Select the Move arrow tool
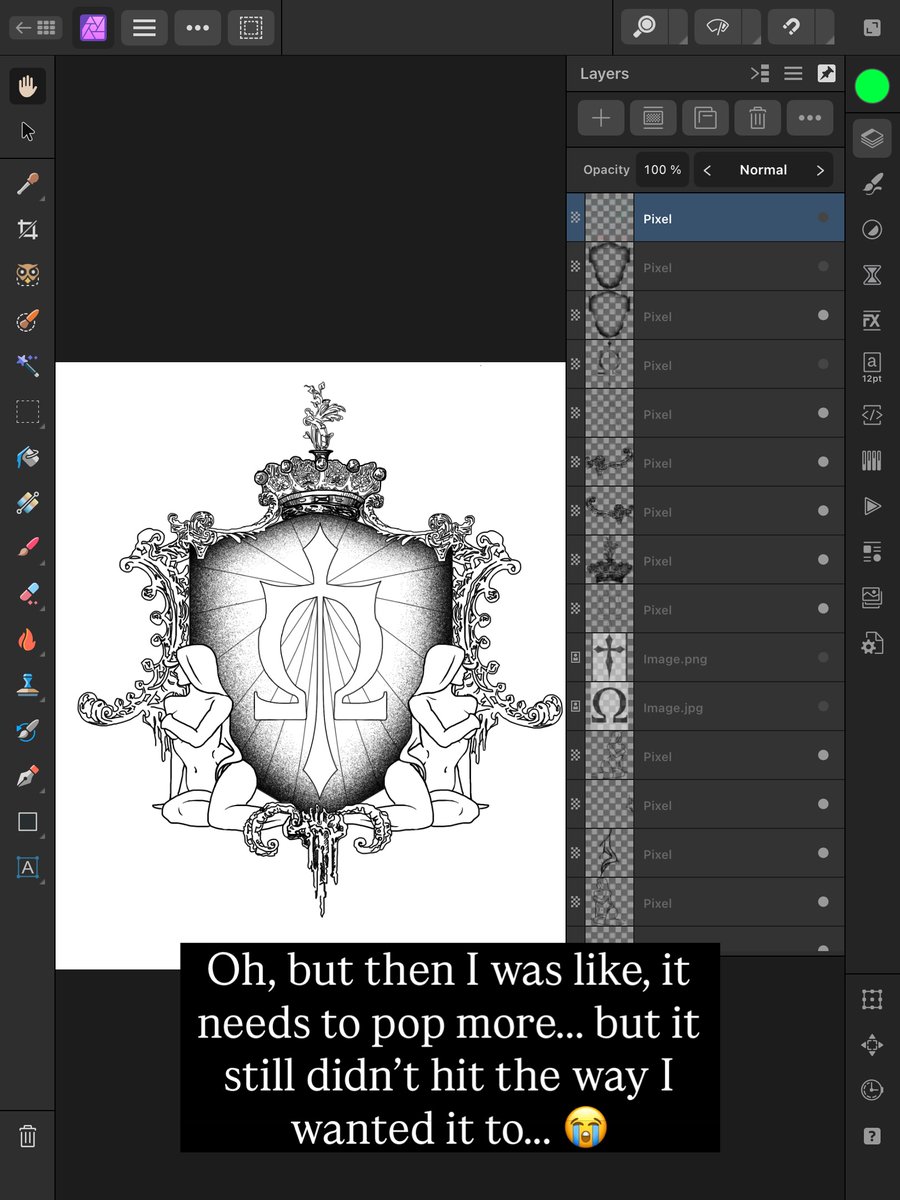The height and width of the screenshot is (1200, 900). (27, 132)
